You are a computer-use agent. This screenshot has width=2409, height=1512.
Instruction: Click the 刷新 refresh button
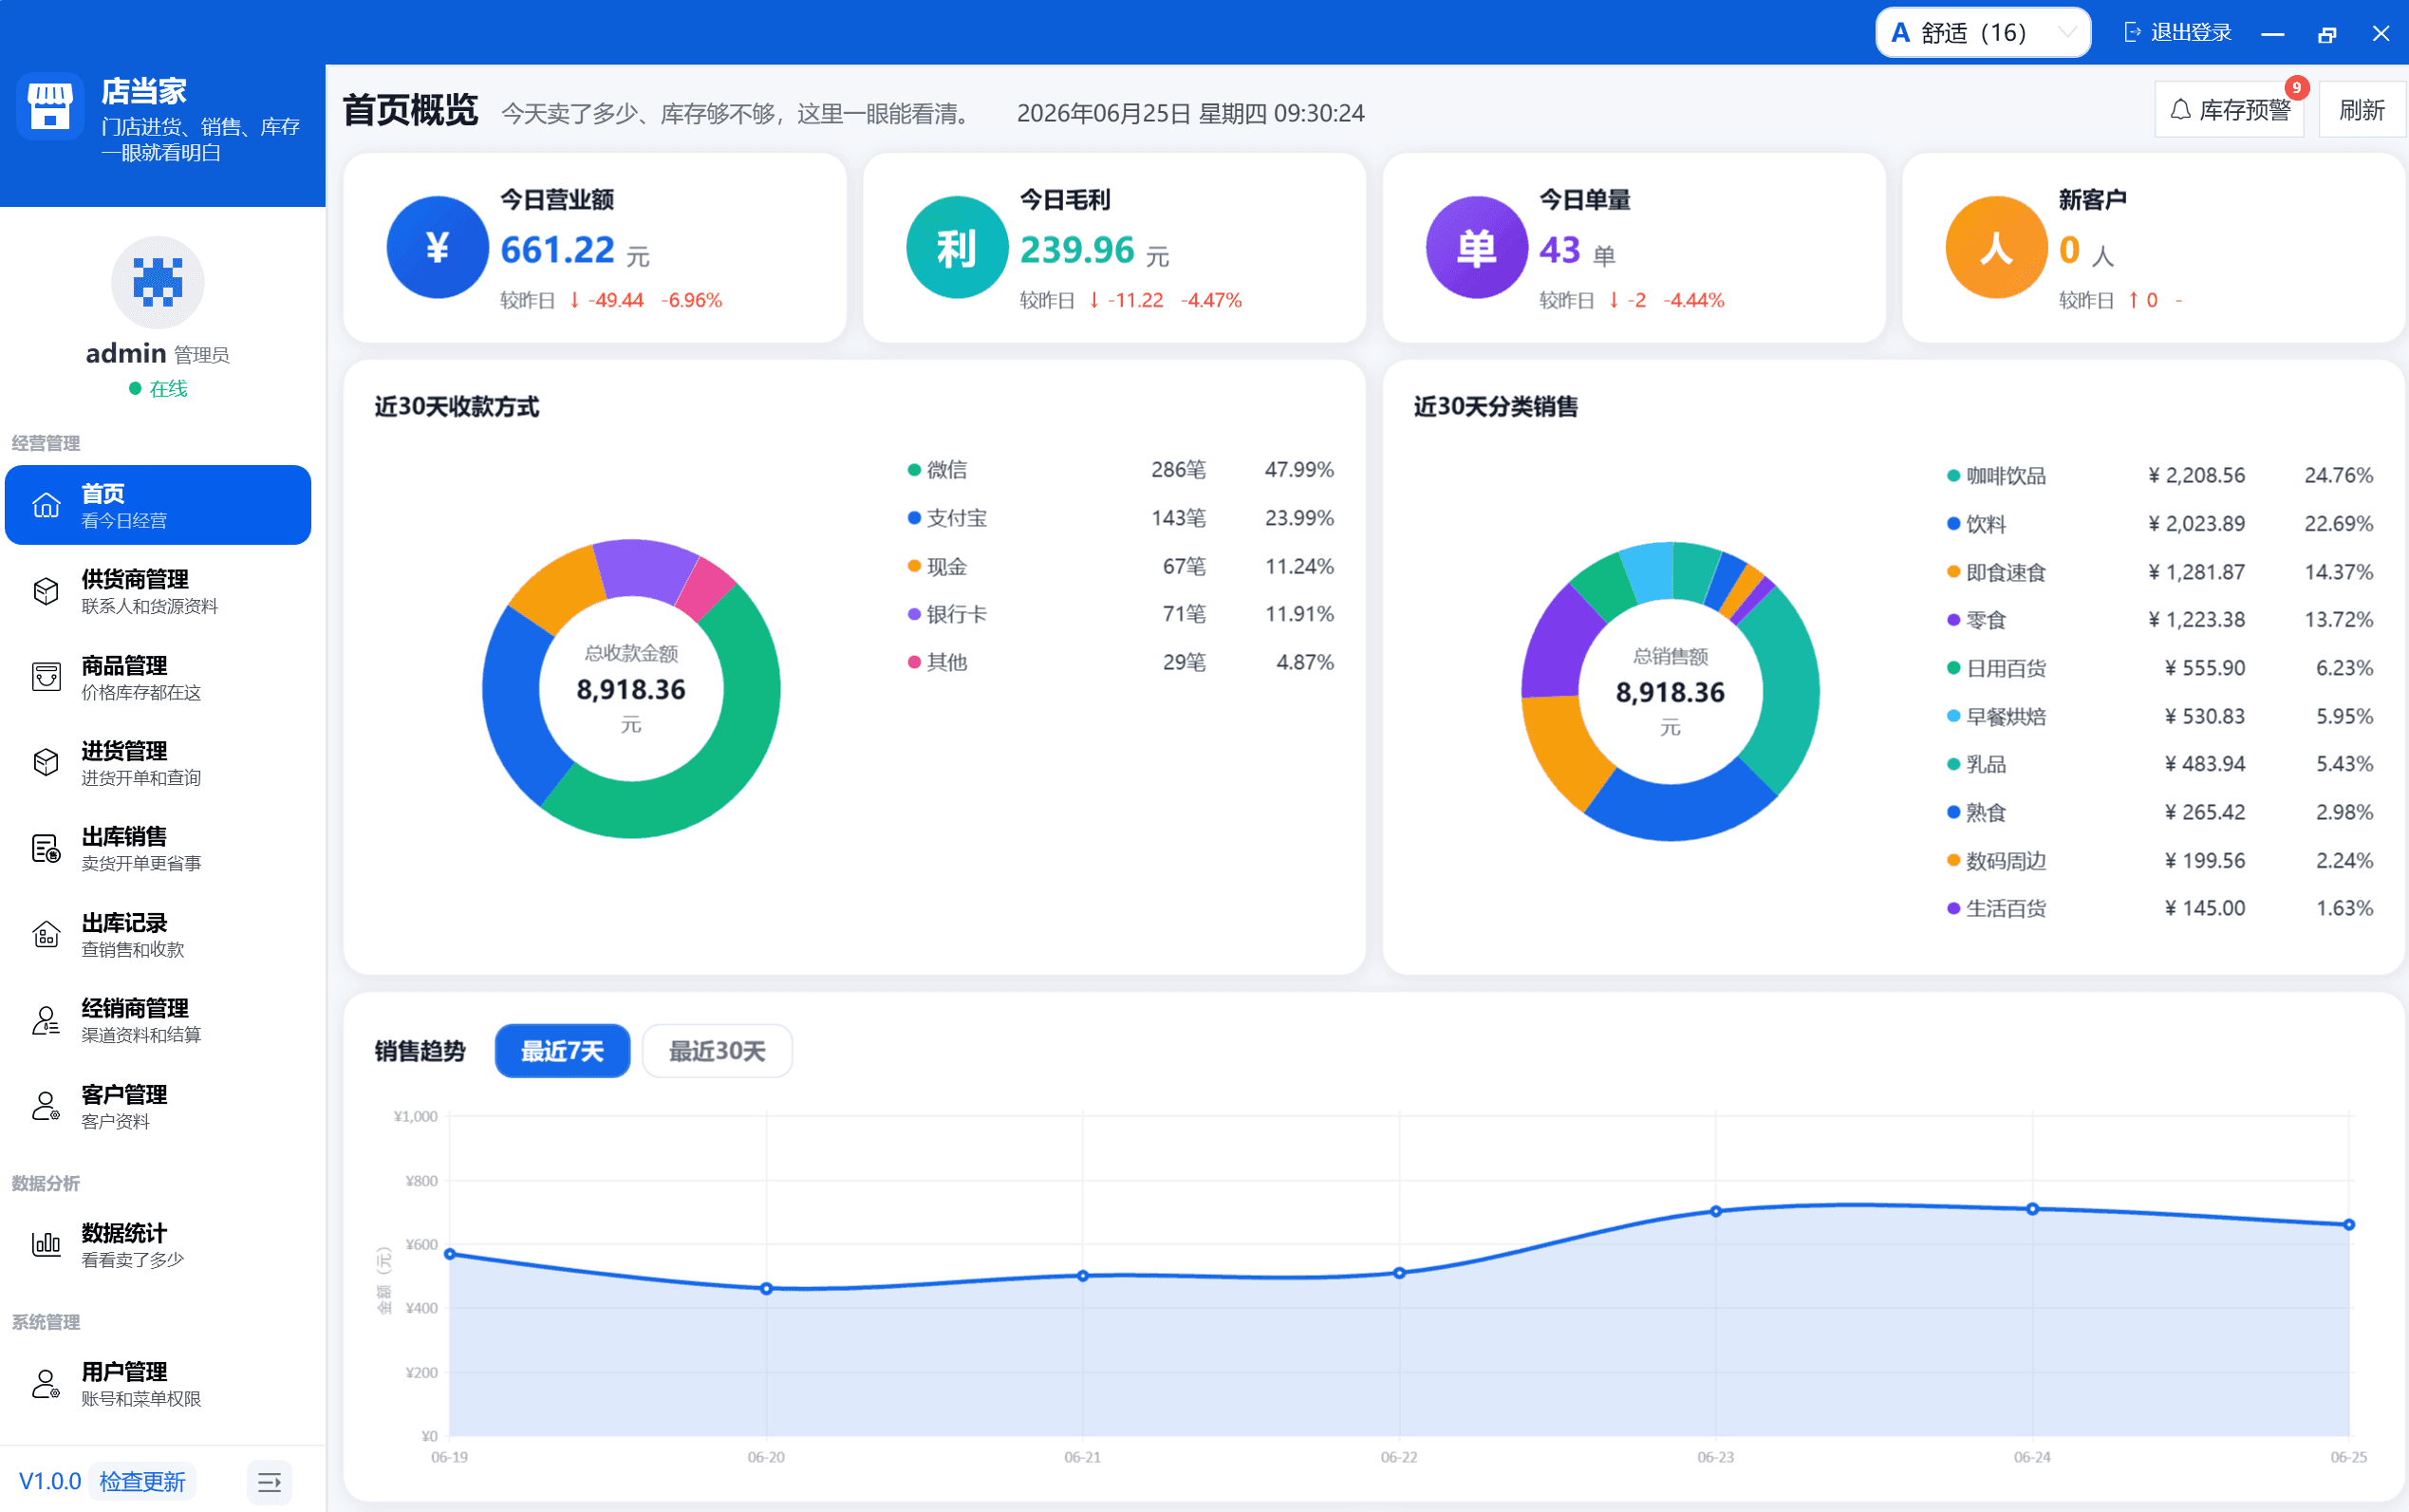tap(2361, 110)
